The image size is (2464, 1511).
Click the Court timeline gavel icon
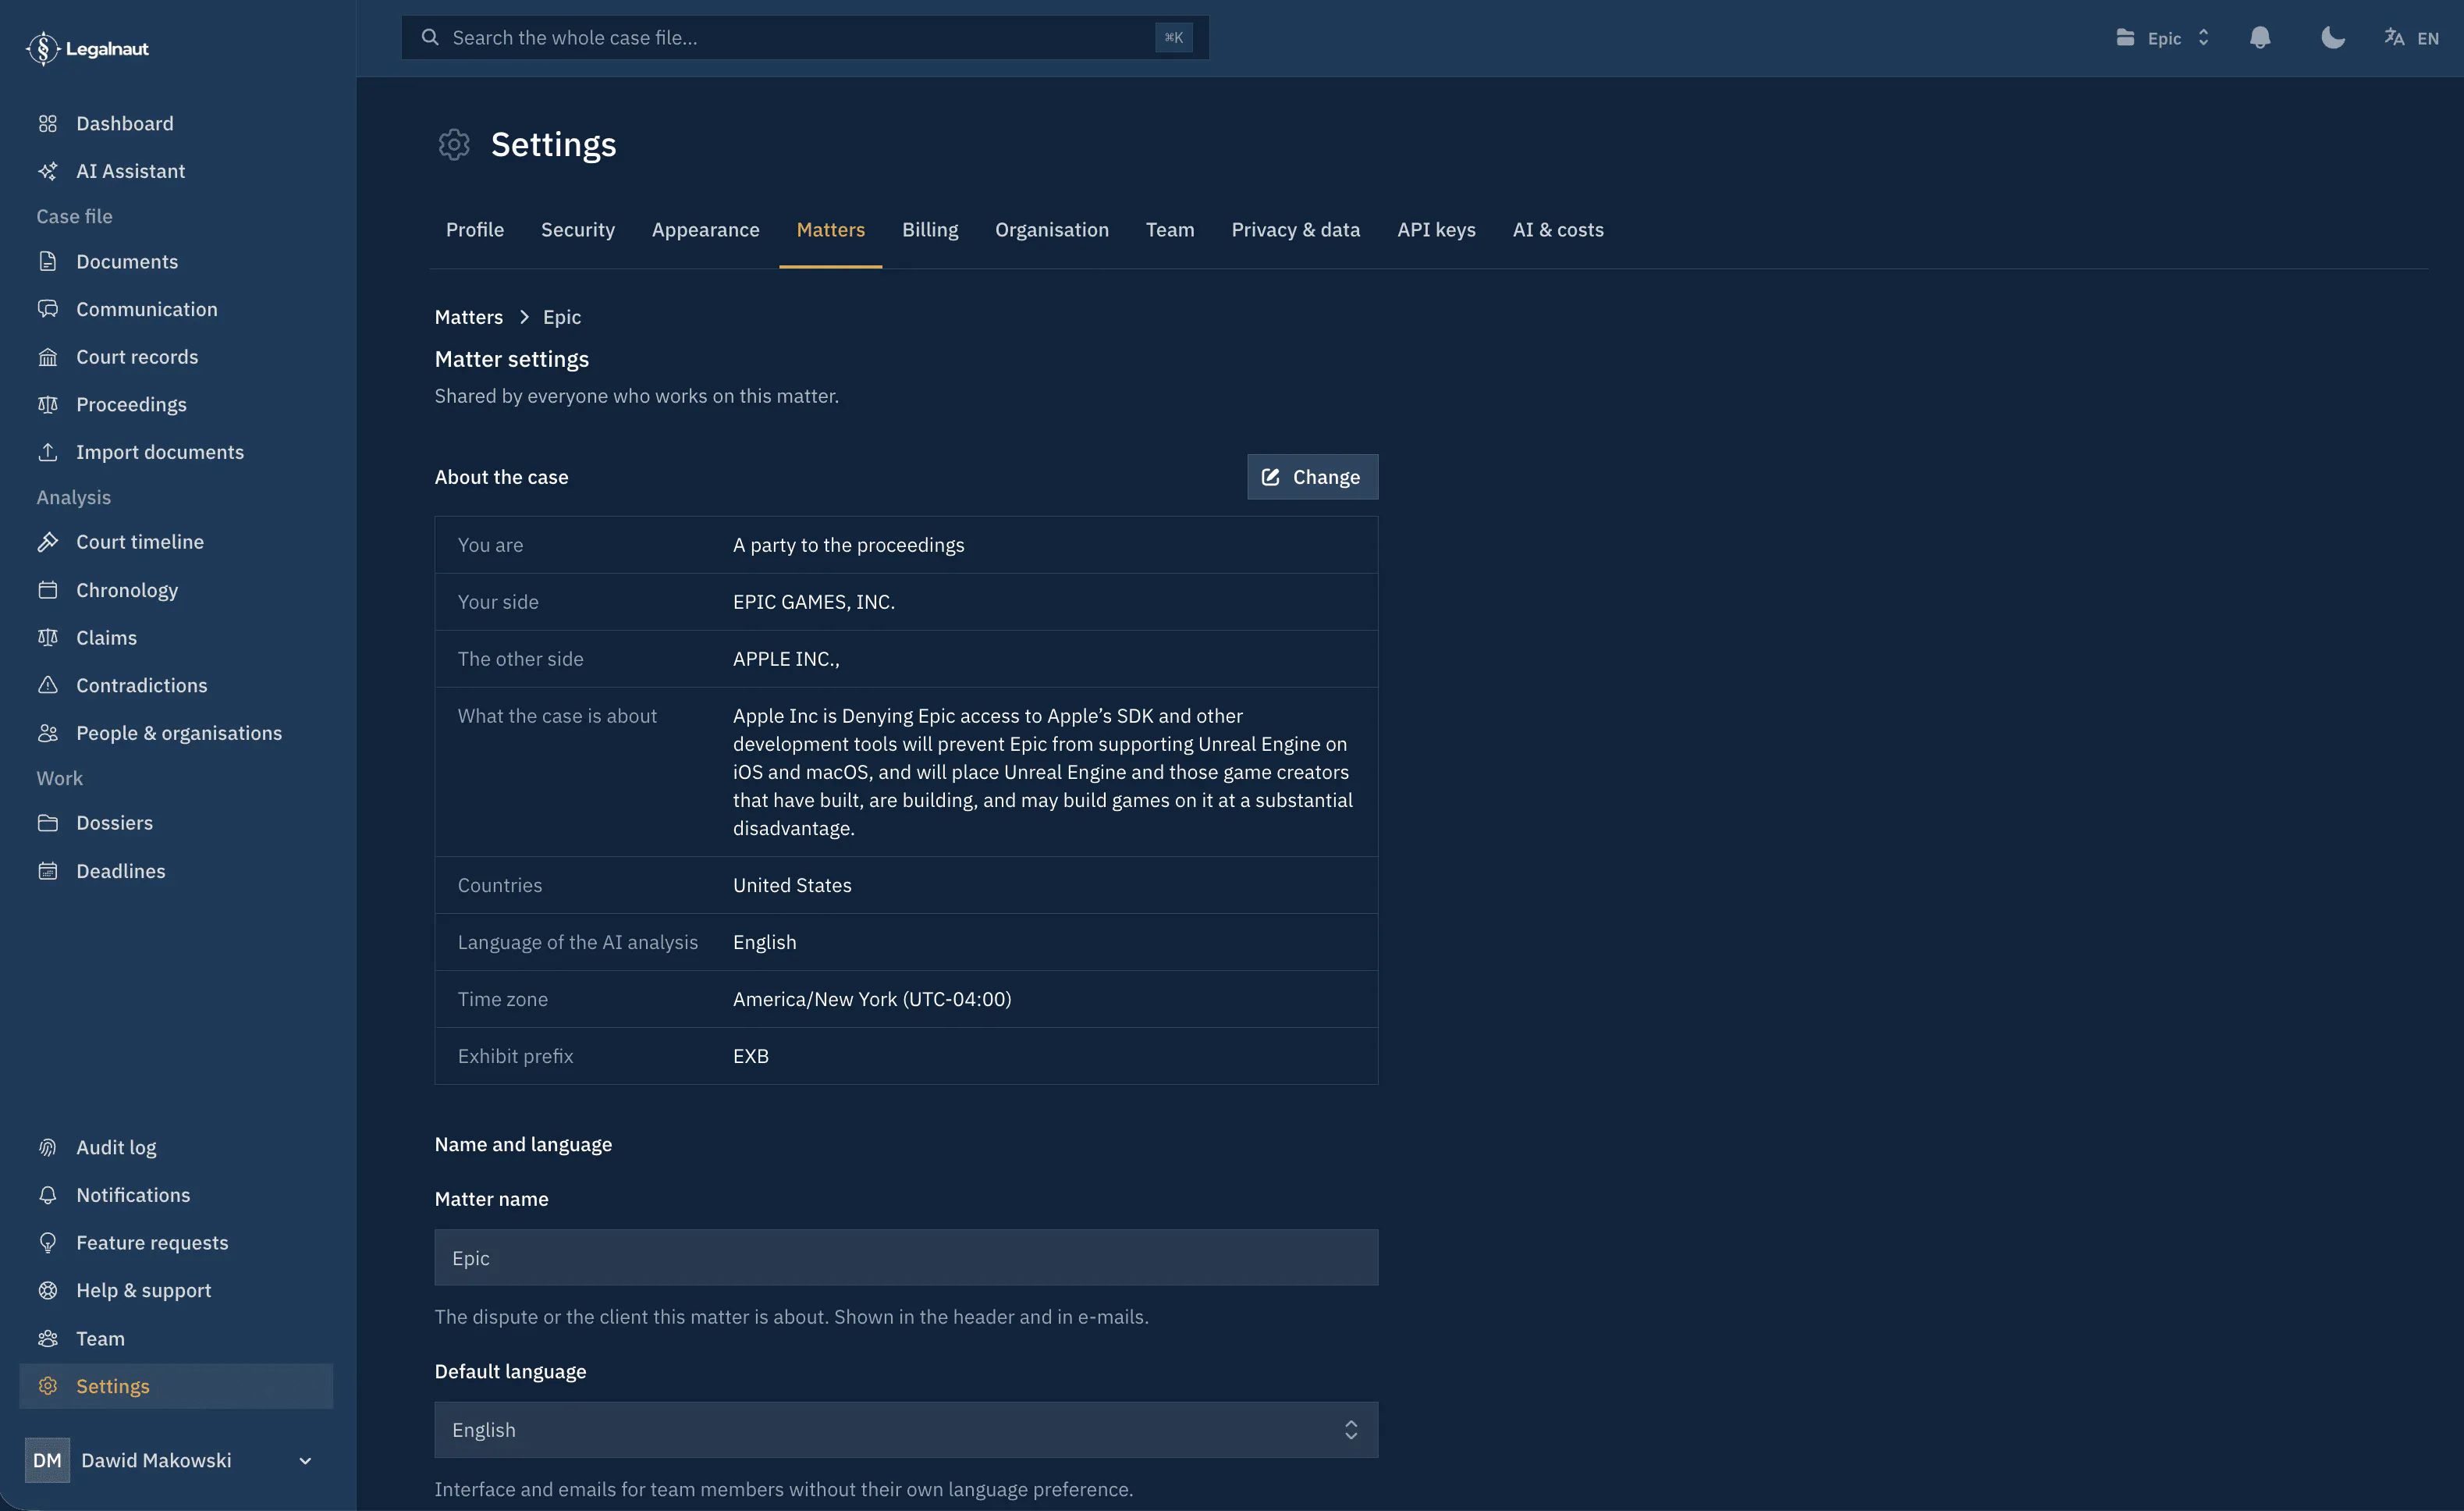click(x=47, y=542)
